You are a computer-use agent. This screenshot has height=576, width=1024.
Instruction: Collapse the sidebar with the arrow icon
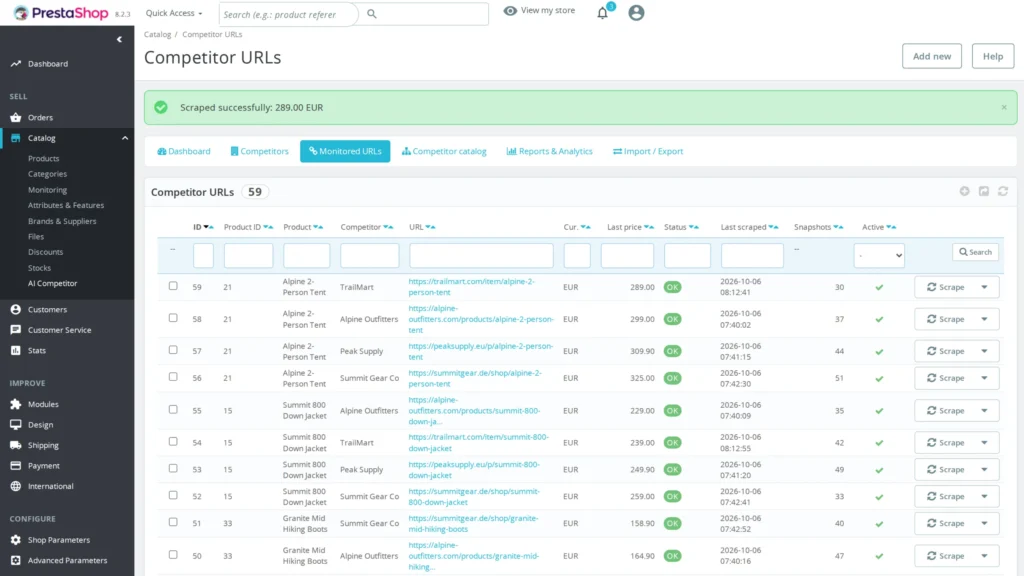pyautogui.click(x=119, y=39)
